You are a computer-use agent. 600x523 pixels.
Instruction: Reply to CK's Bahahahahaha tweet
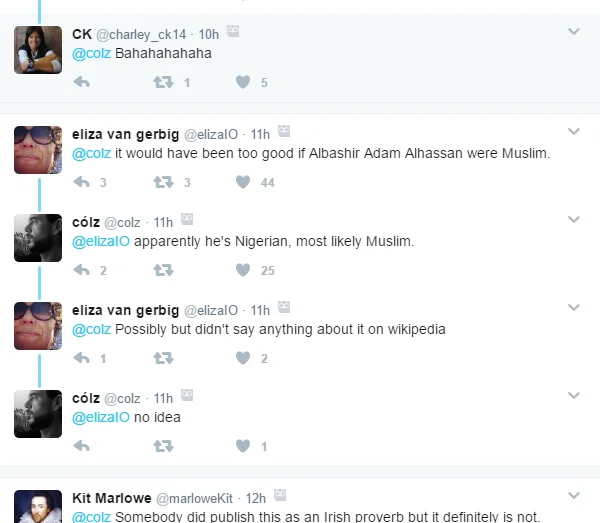click(x=82, y=82)
